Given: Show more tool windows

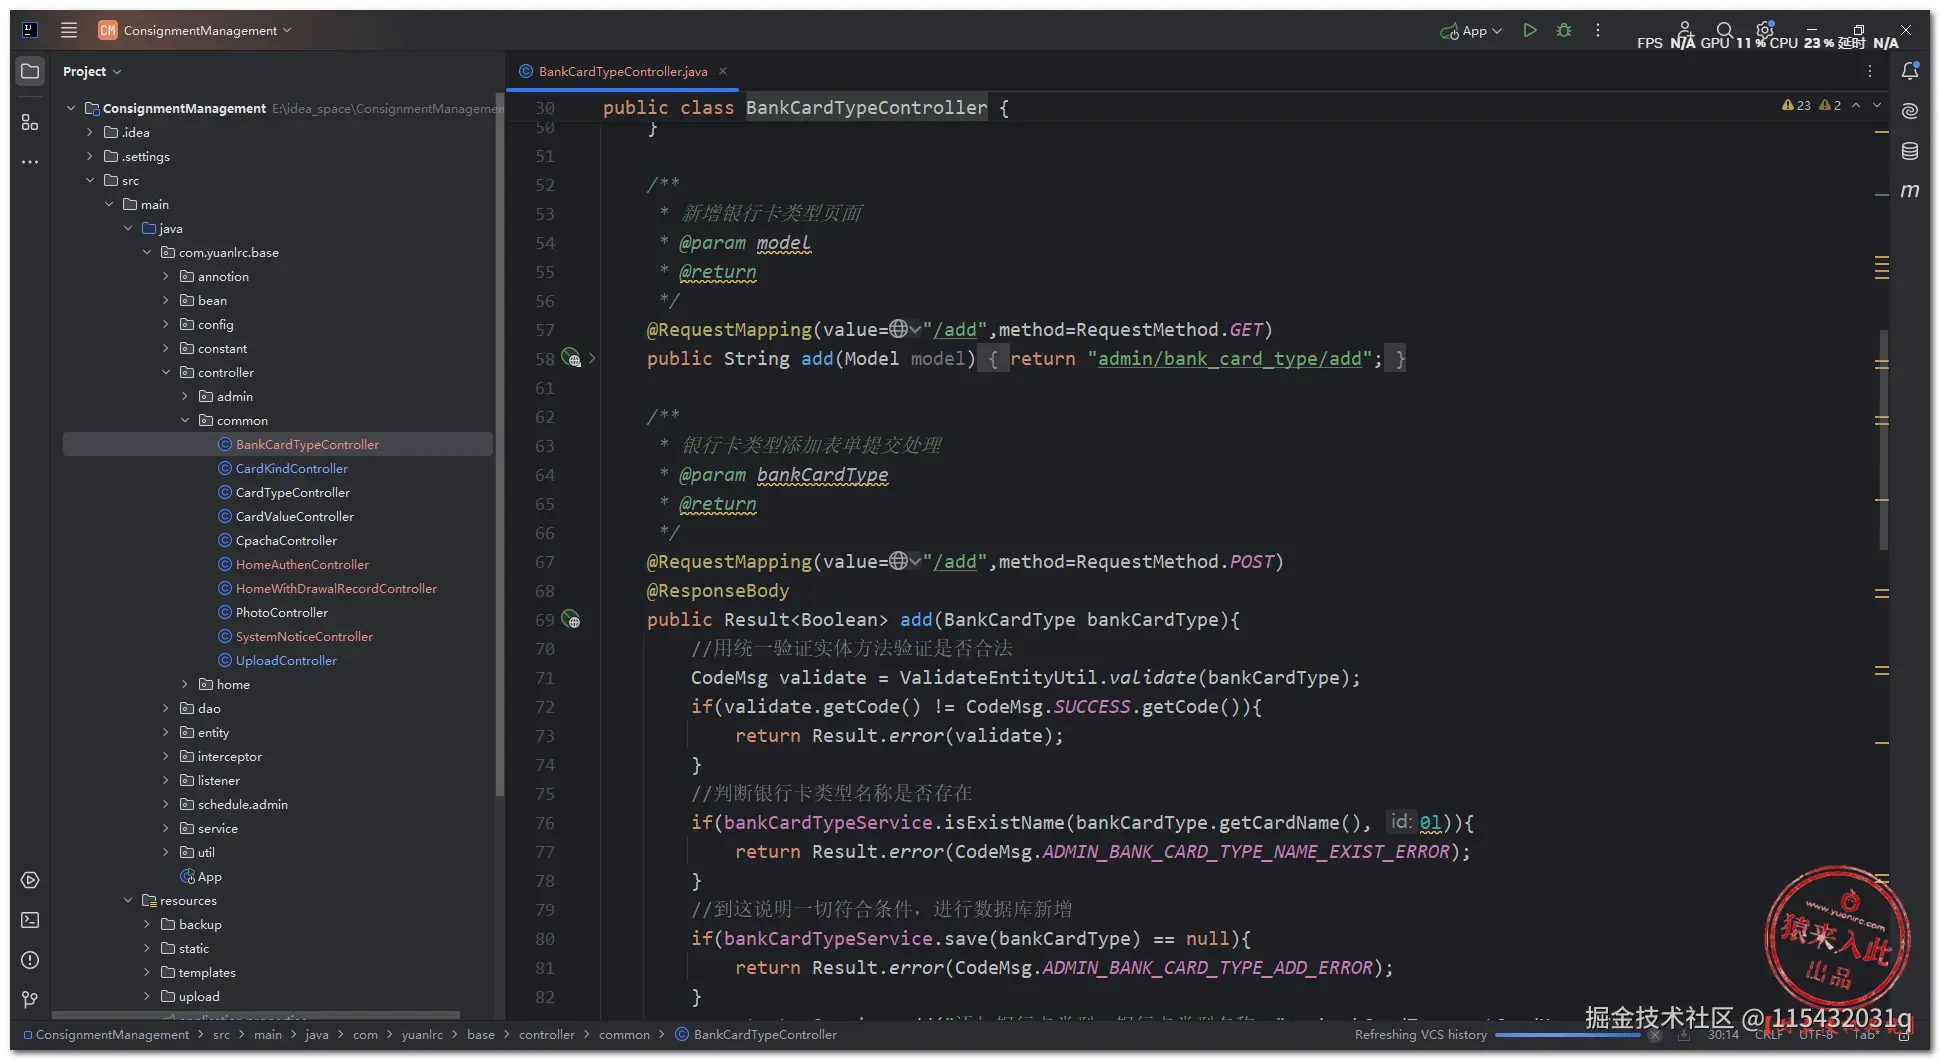Looking at the screenshot, I should pos(30,161).
